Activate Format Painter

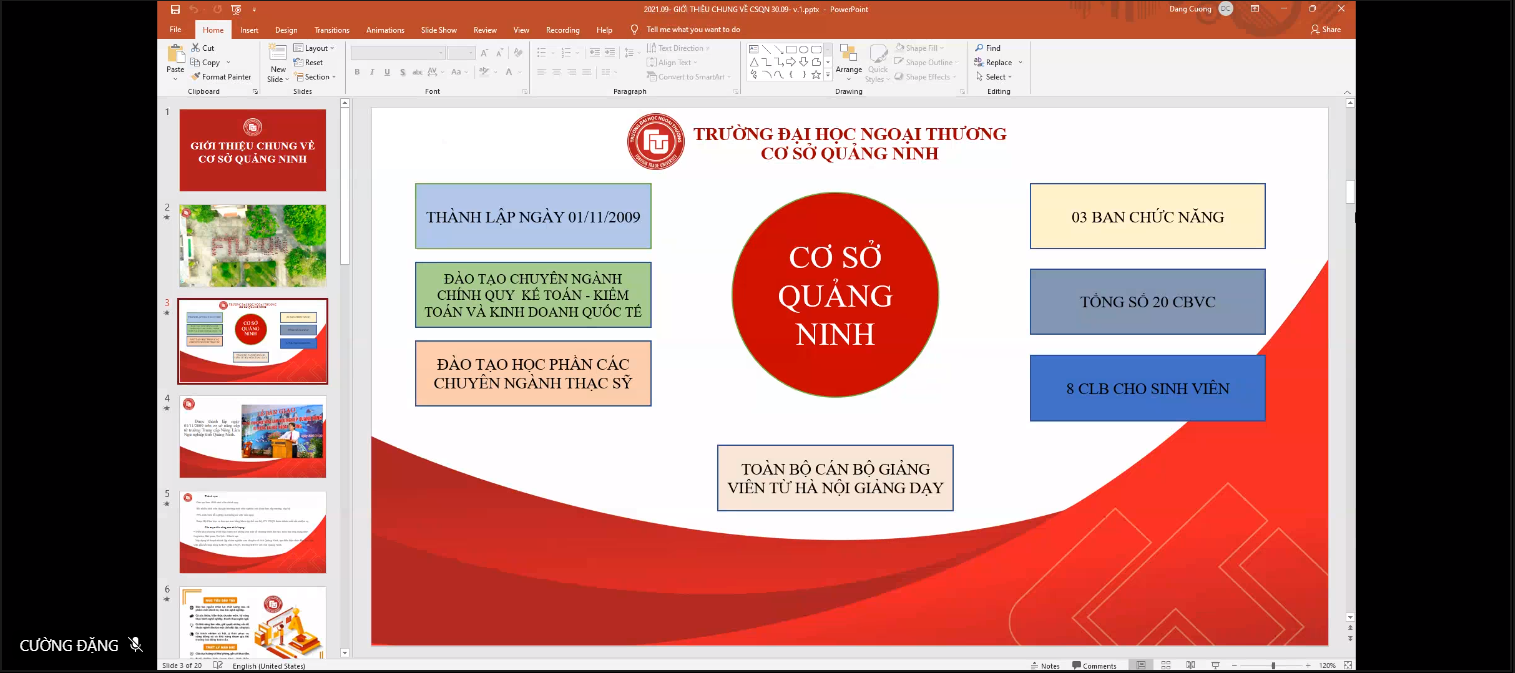tap(221, 77)
